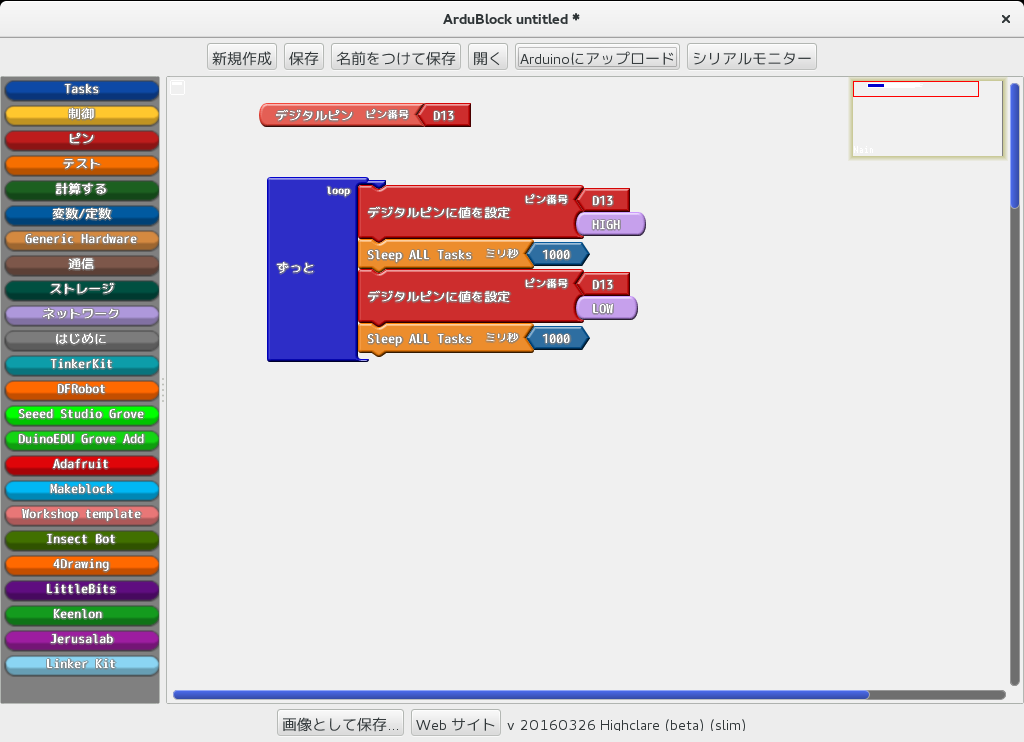The height and width of the screenshot is (742, 1024).
Task: Select the HIGH value block
Action: click(610, 224)
